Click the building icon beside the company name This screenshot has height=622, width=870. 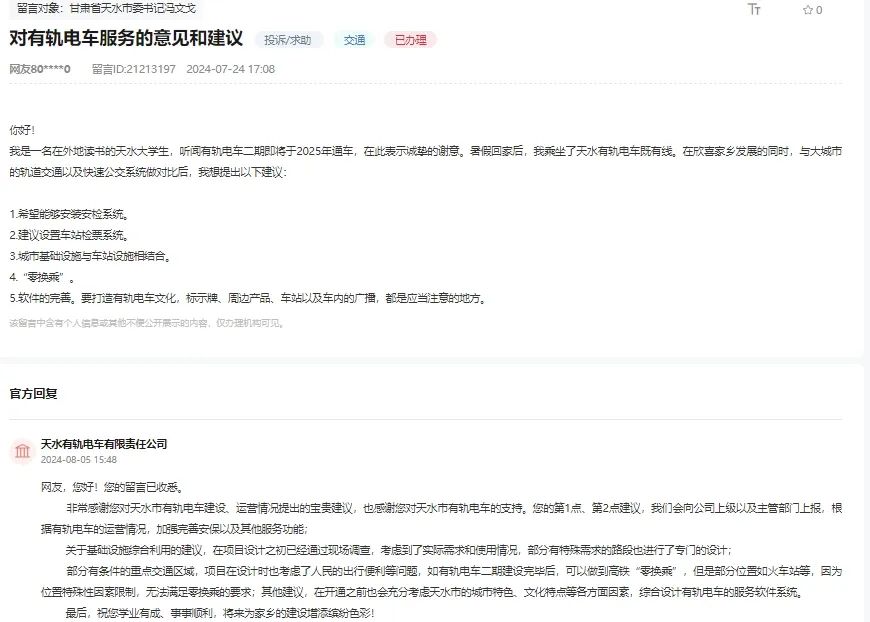[x=24, y=450]
